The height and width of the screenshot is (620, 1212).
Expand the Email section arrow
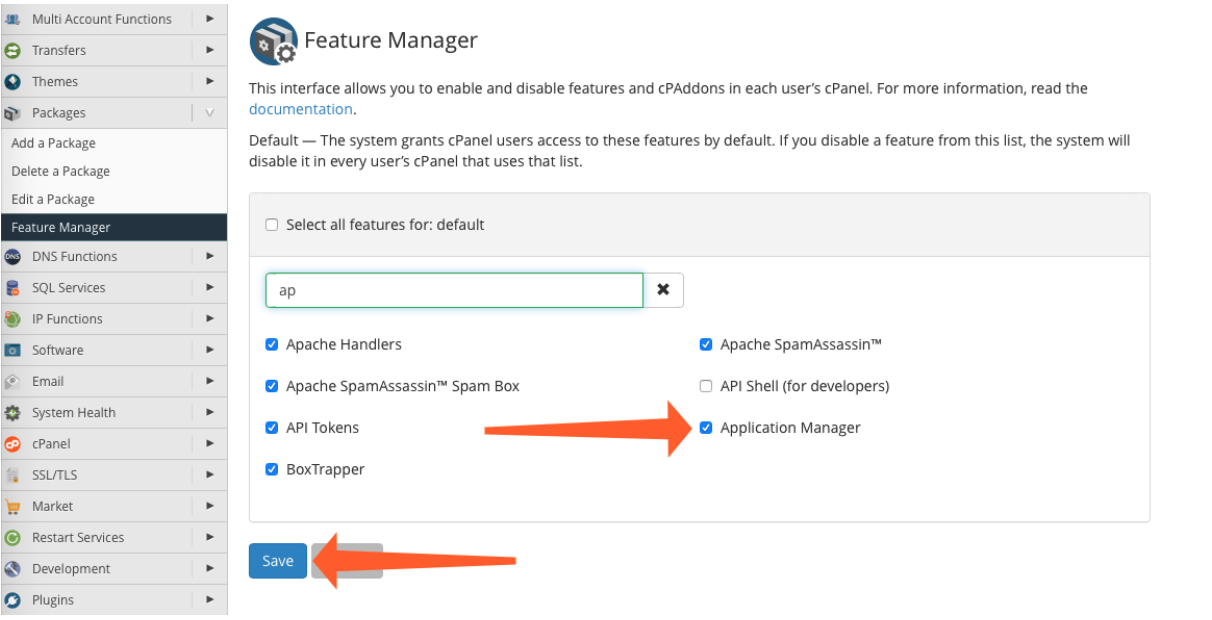coord(209,381)
